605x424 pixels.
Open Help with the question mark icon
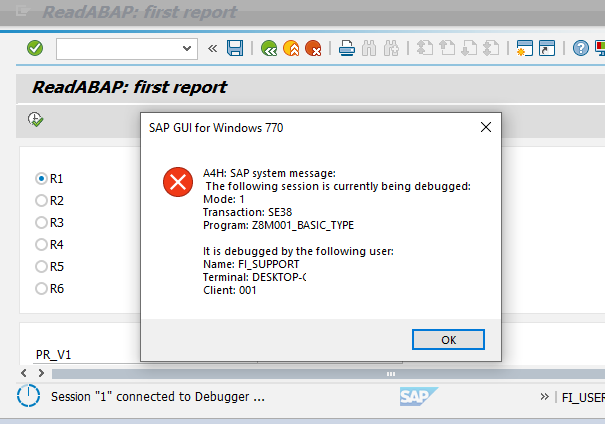(x=580, y=49)
